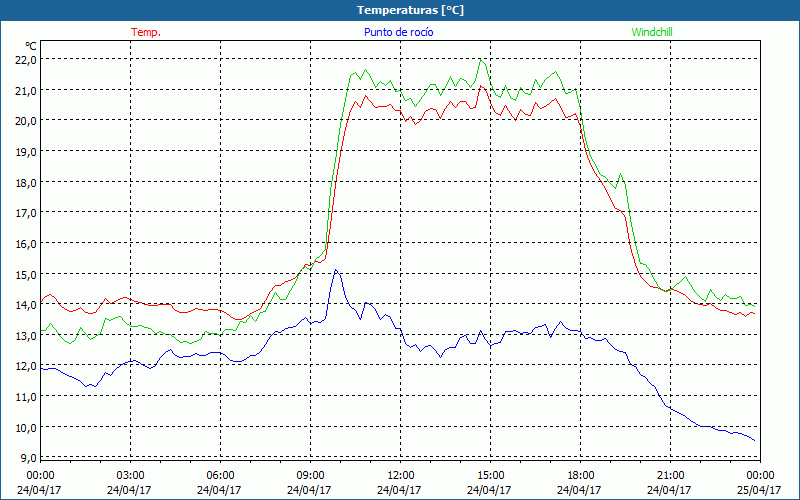800x500 pixels.
Task: Click the '18:00' time axis label
Action: point(580,475)
